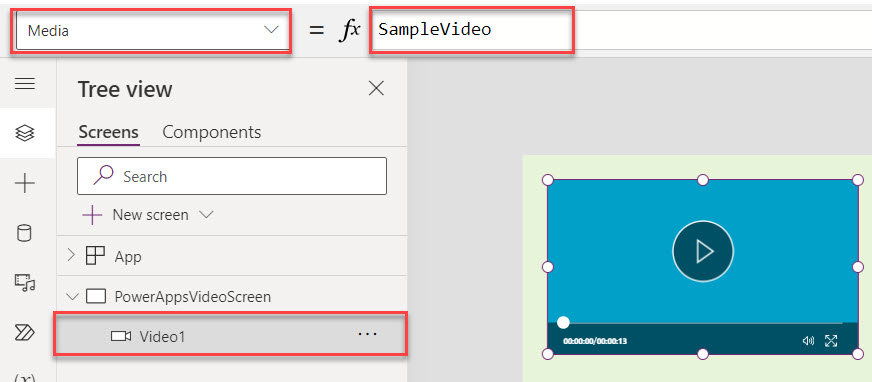
Task: Open the New screen chevron dropdown
Action: [206, 215]
